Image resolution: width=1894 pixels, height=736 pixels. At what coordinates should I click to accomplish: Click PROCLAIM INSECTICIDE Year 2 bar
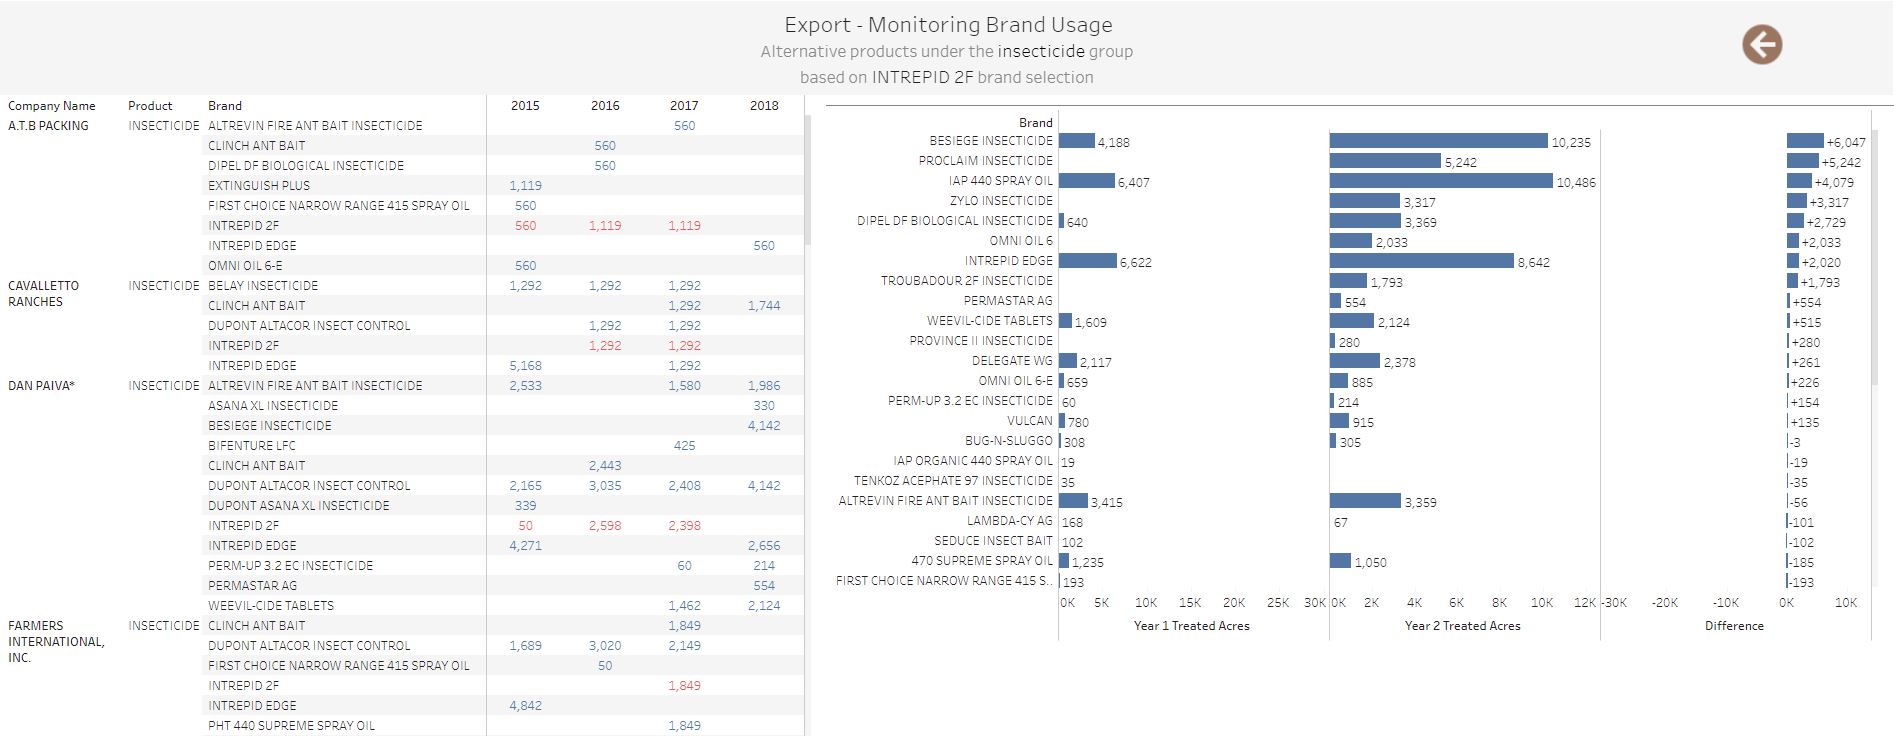pyautogui.click(x=1385, y=161)
